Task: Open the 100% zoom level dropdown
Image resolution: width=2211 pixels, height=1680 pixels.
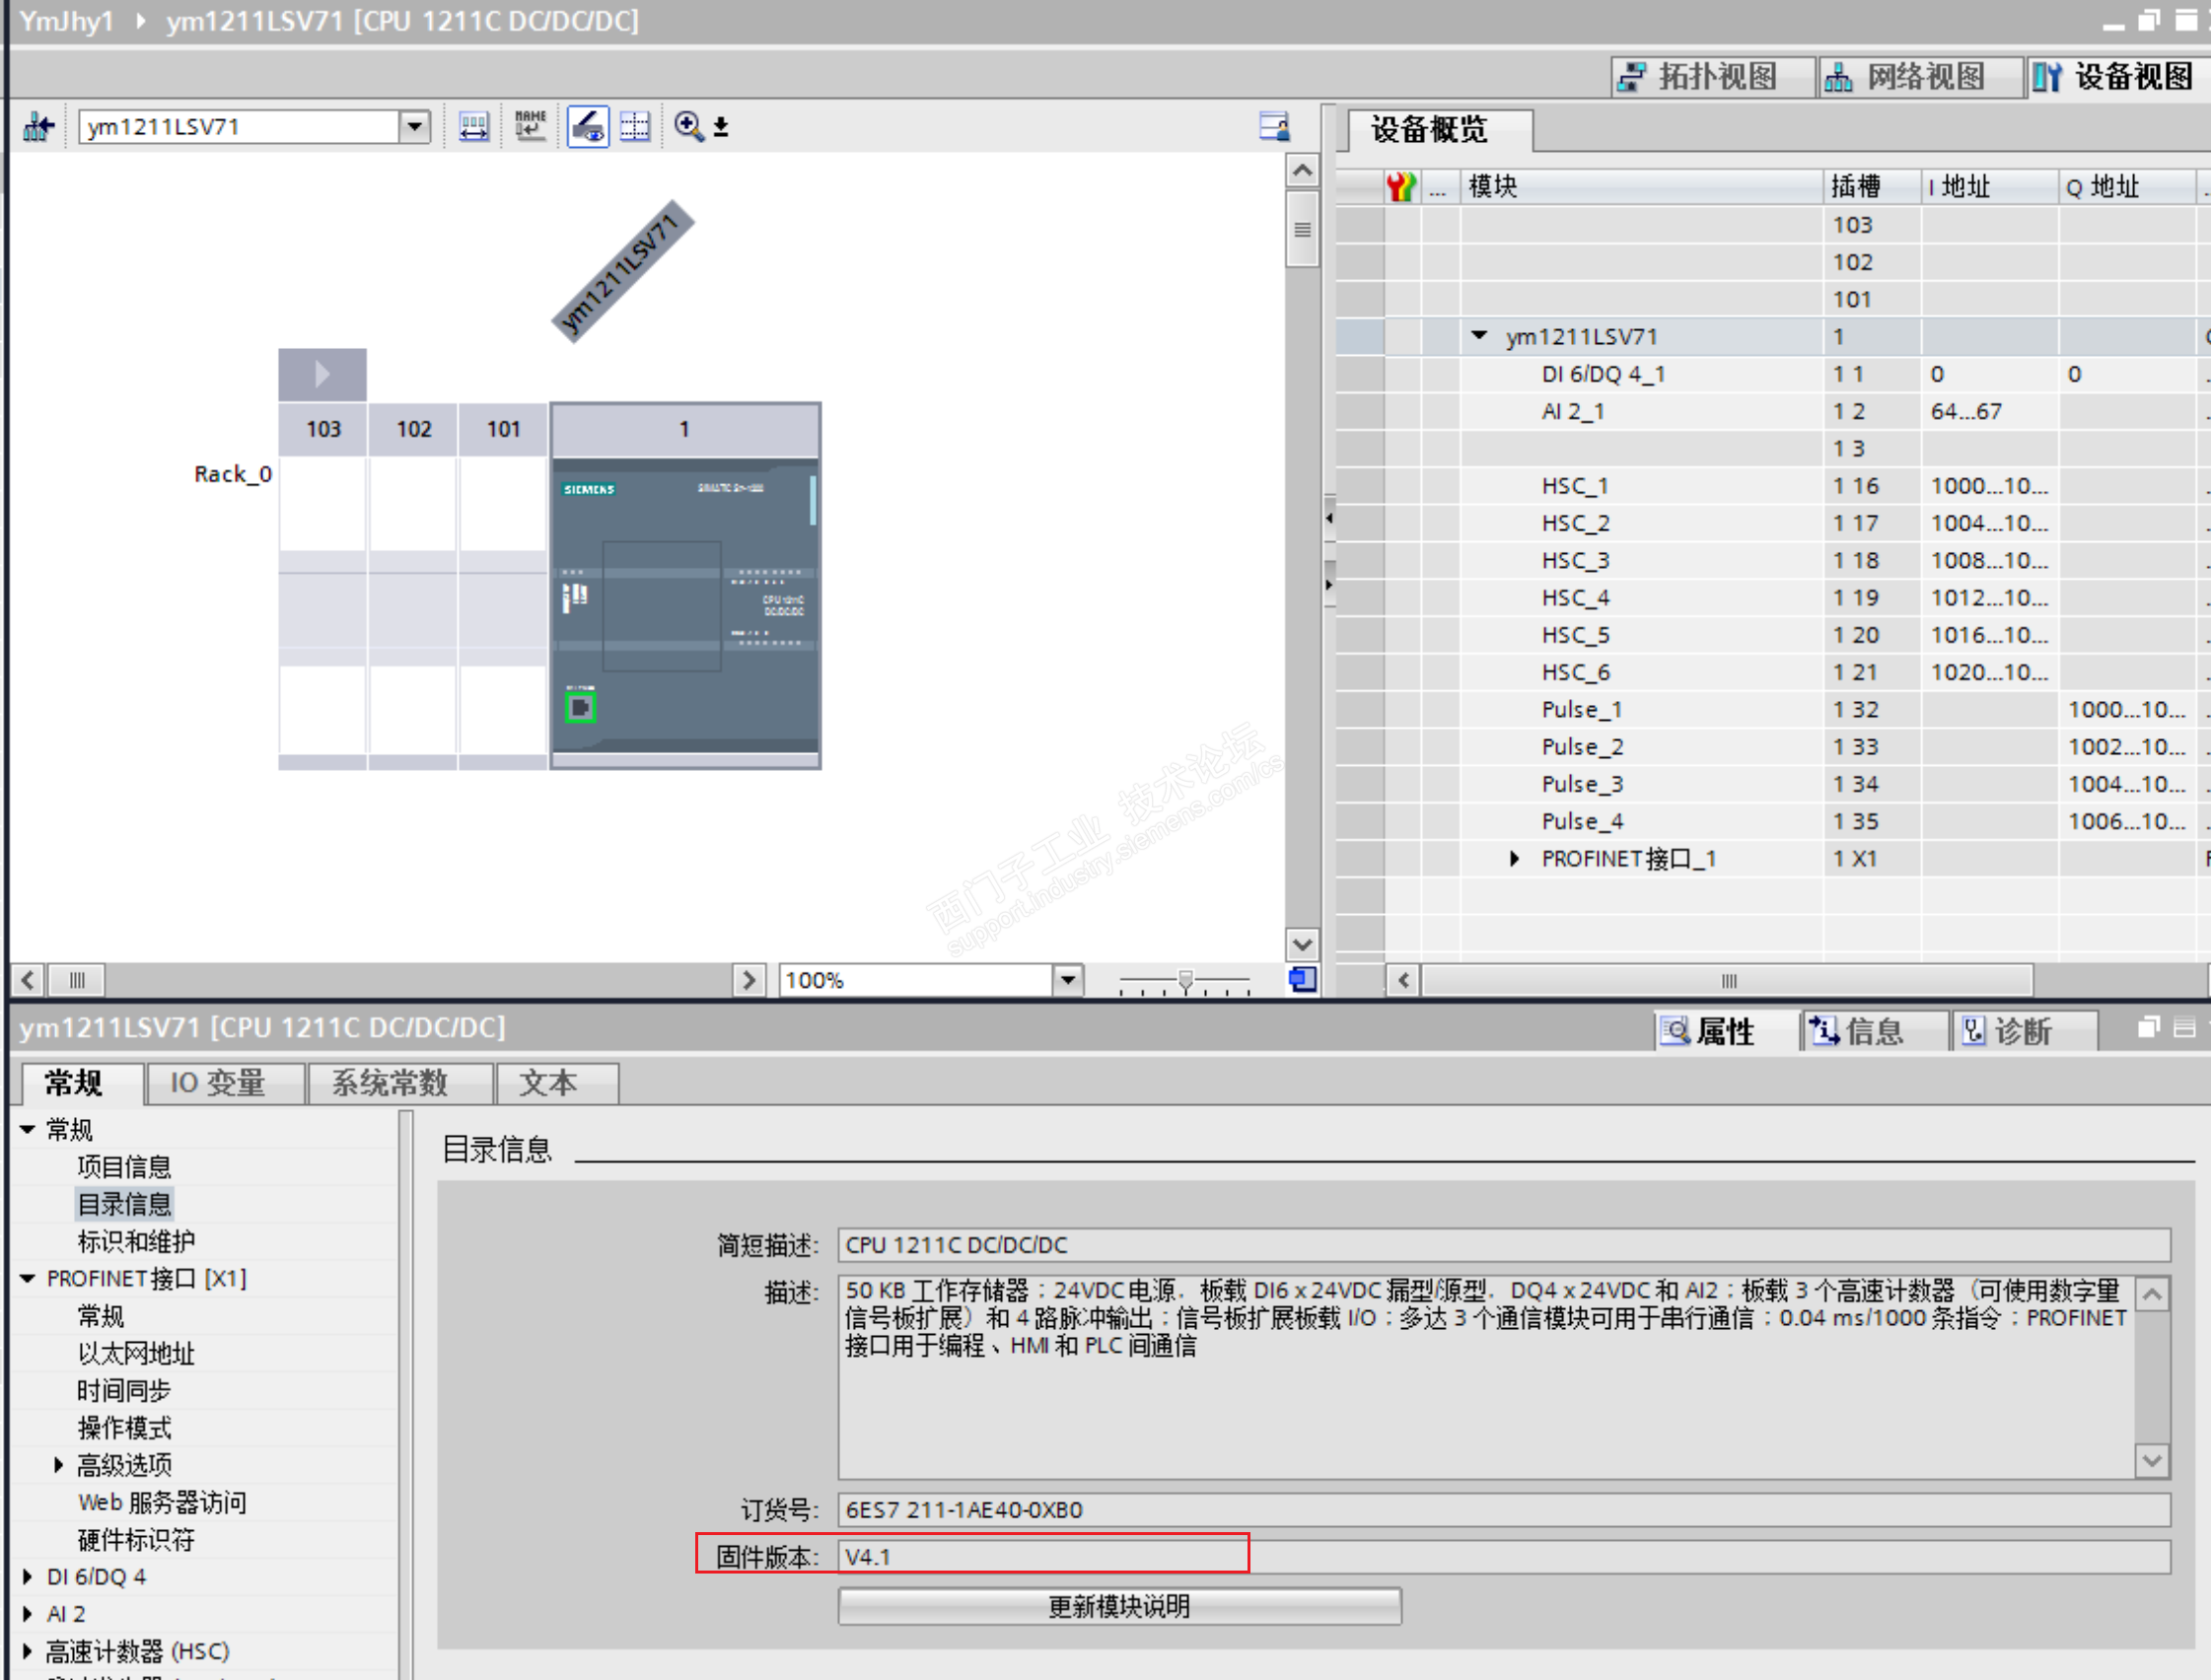Action: coord(1068,980)
